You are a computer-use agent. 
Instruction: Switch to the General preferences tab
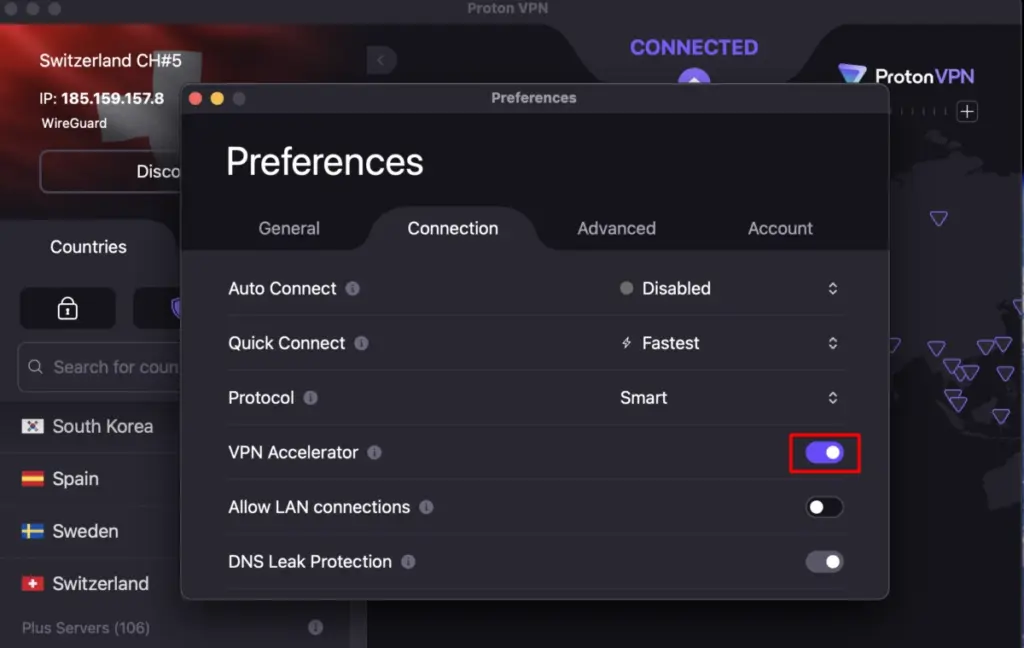289,228
